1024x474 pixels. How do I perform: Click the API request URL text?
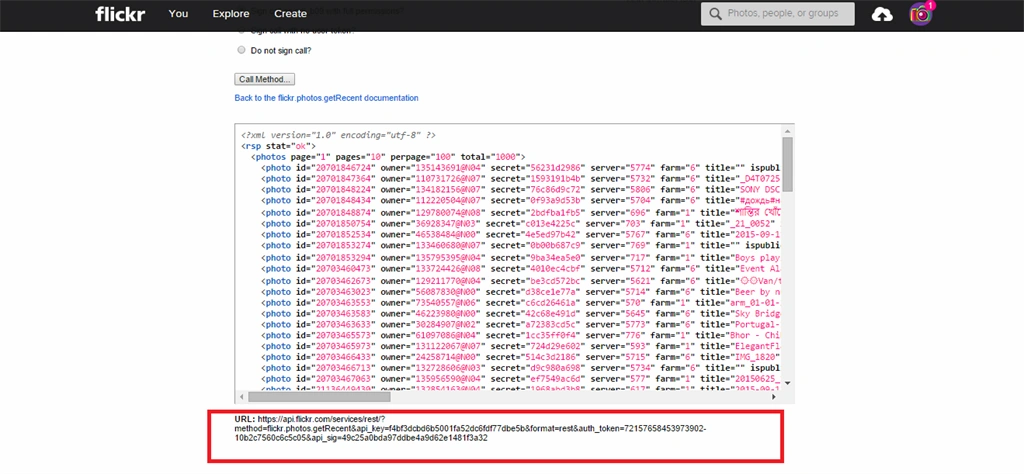tap(470, 428)
